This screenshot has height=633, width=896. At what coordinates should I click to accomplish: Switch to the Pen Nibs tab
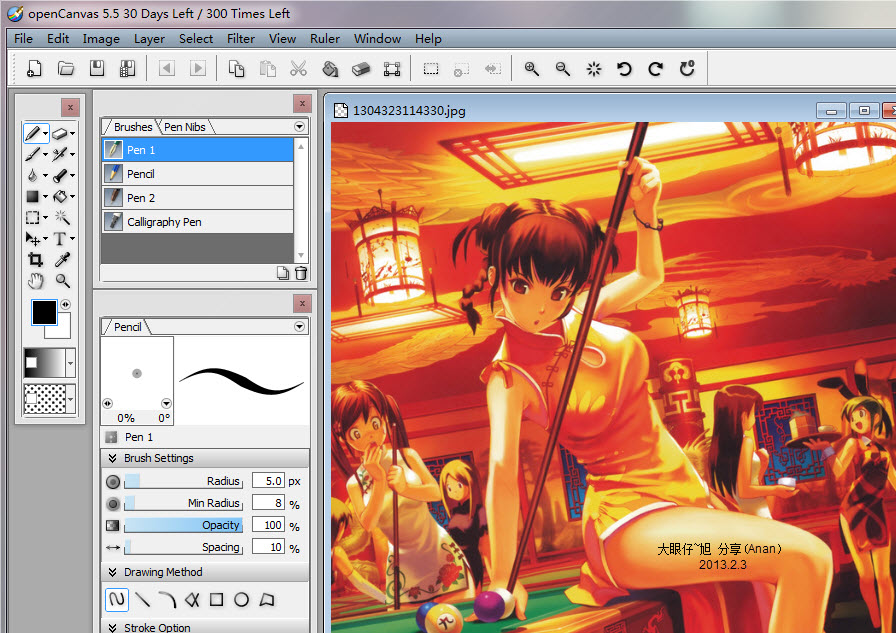[x=185, y=127]
